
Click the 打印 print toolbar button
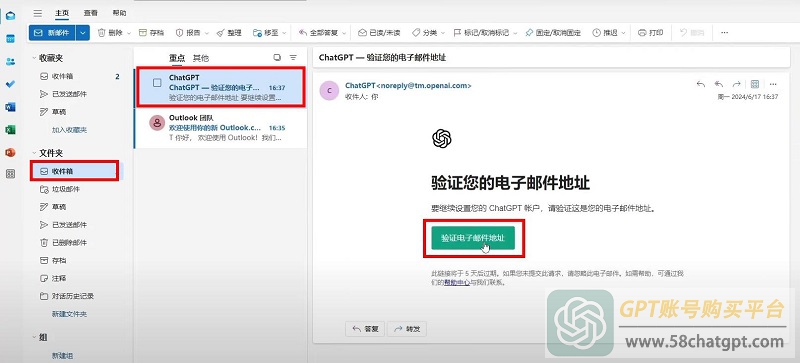[x=651, y=33]
